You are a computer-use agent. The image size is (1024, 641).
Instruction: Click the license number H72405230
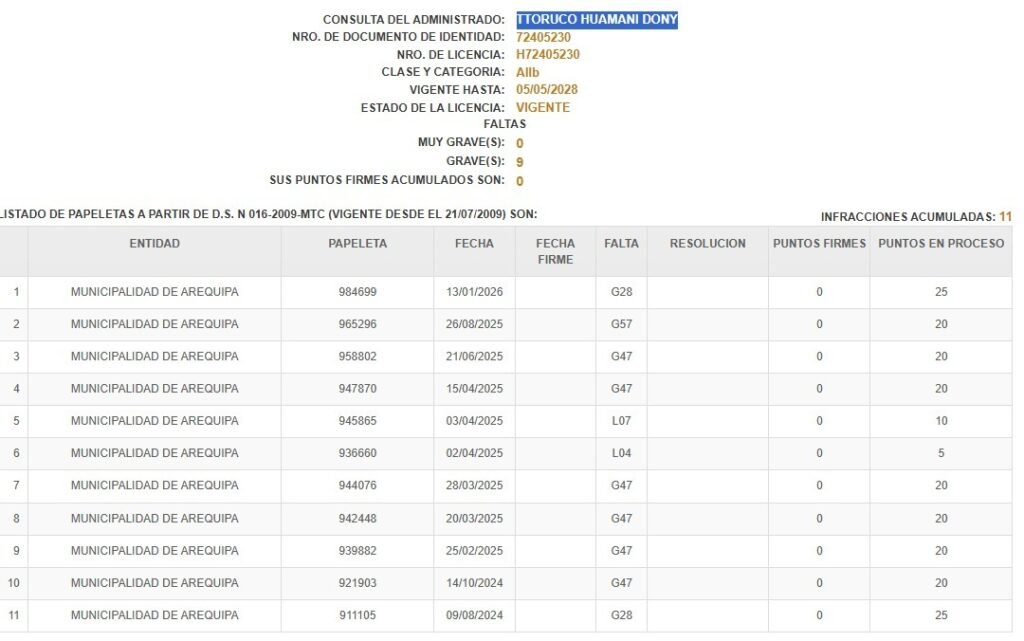pos(547,55)
